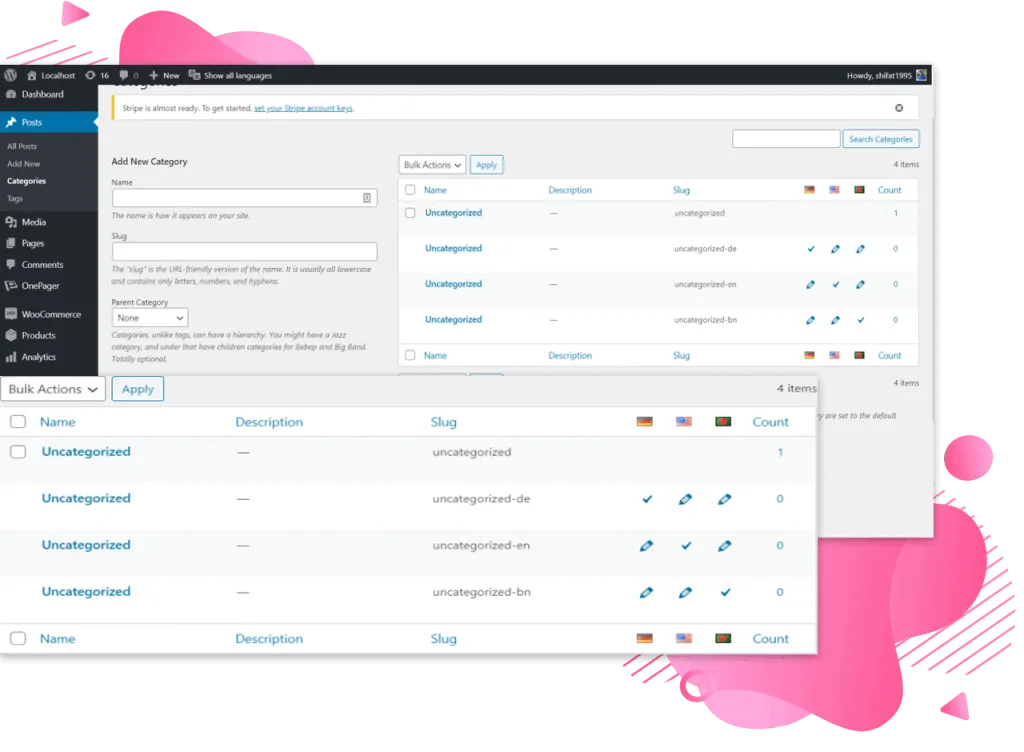Edit Bengali translation in zoomed uncategorized-de row
This screenshot has width=1024, height=752.
724,499
